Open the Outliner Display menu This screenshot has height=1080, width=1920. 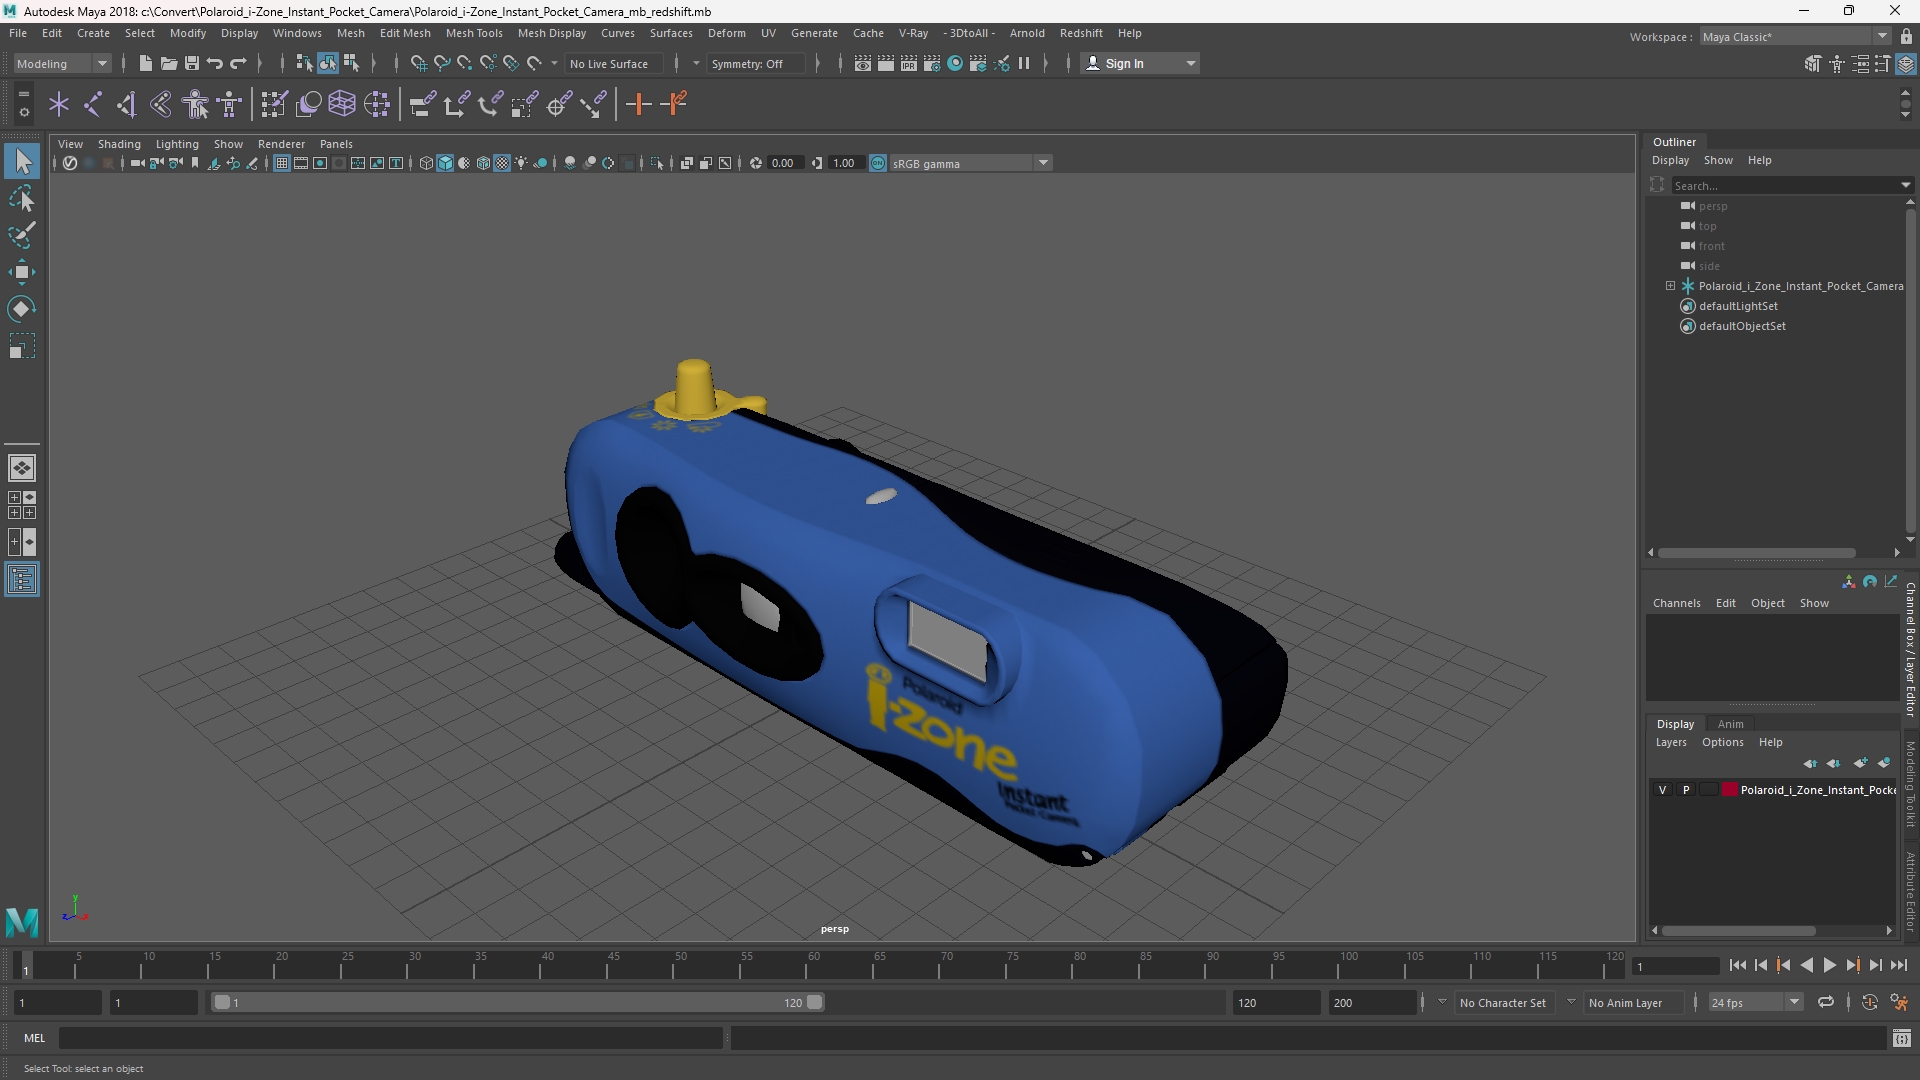[1670, 160]
